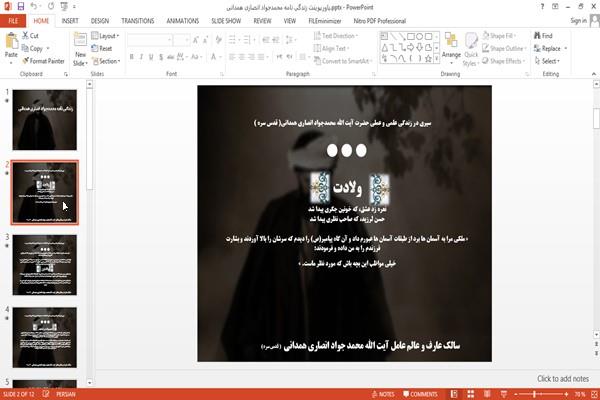Toggle bold formatting

(132, 57)
